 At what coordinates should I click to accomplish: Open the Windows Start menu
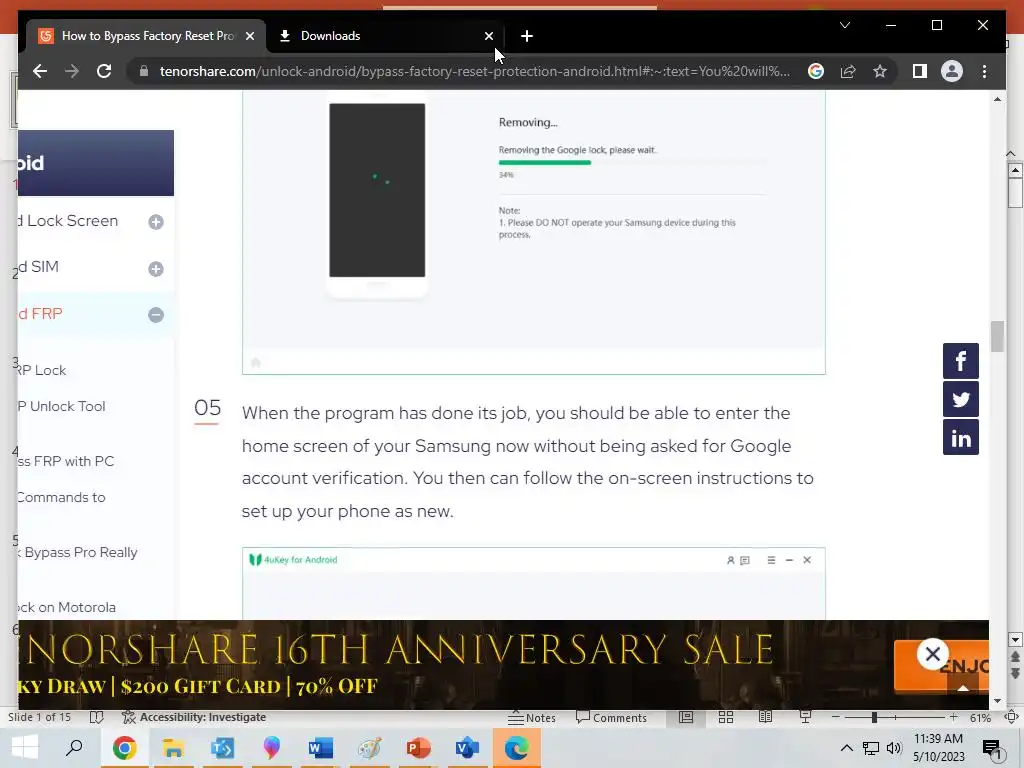click(x=25, y=748)
